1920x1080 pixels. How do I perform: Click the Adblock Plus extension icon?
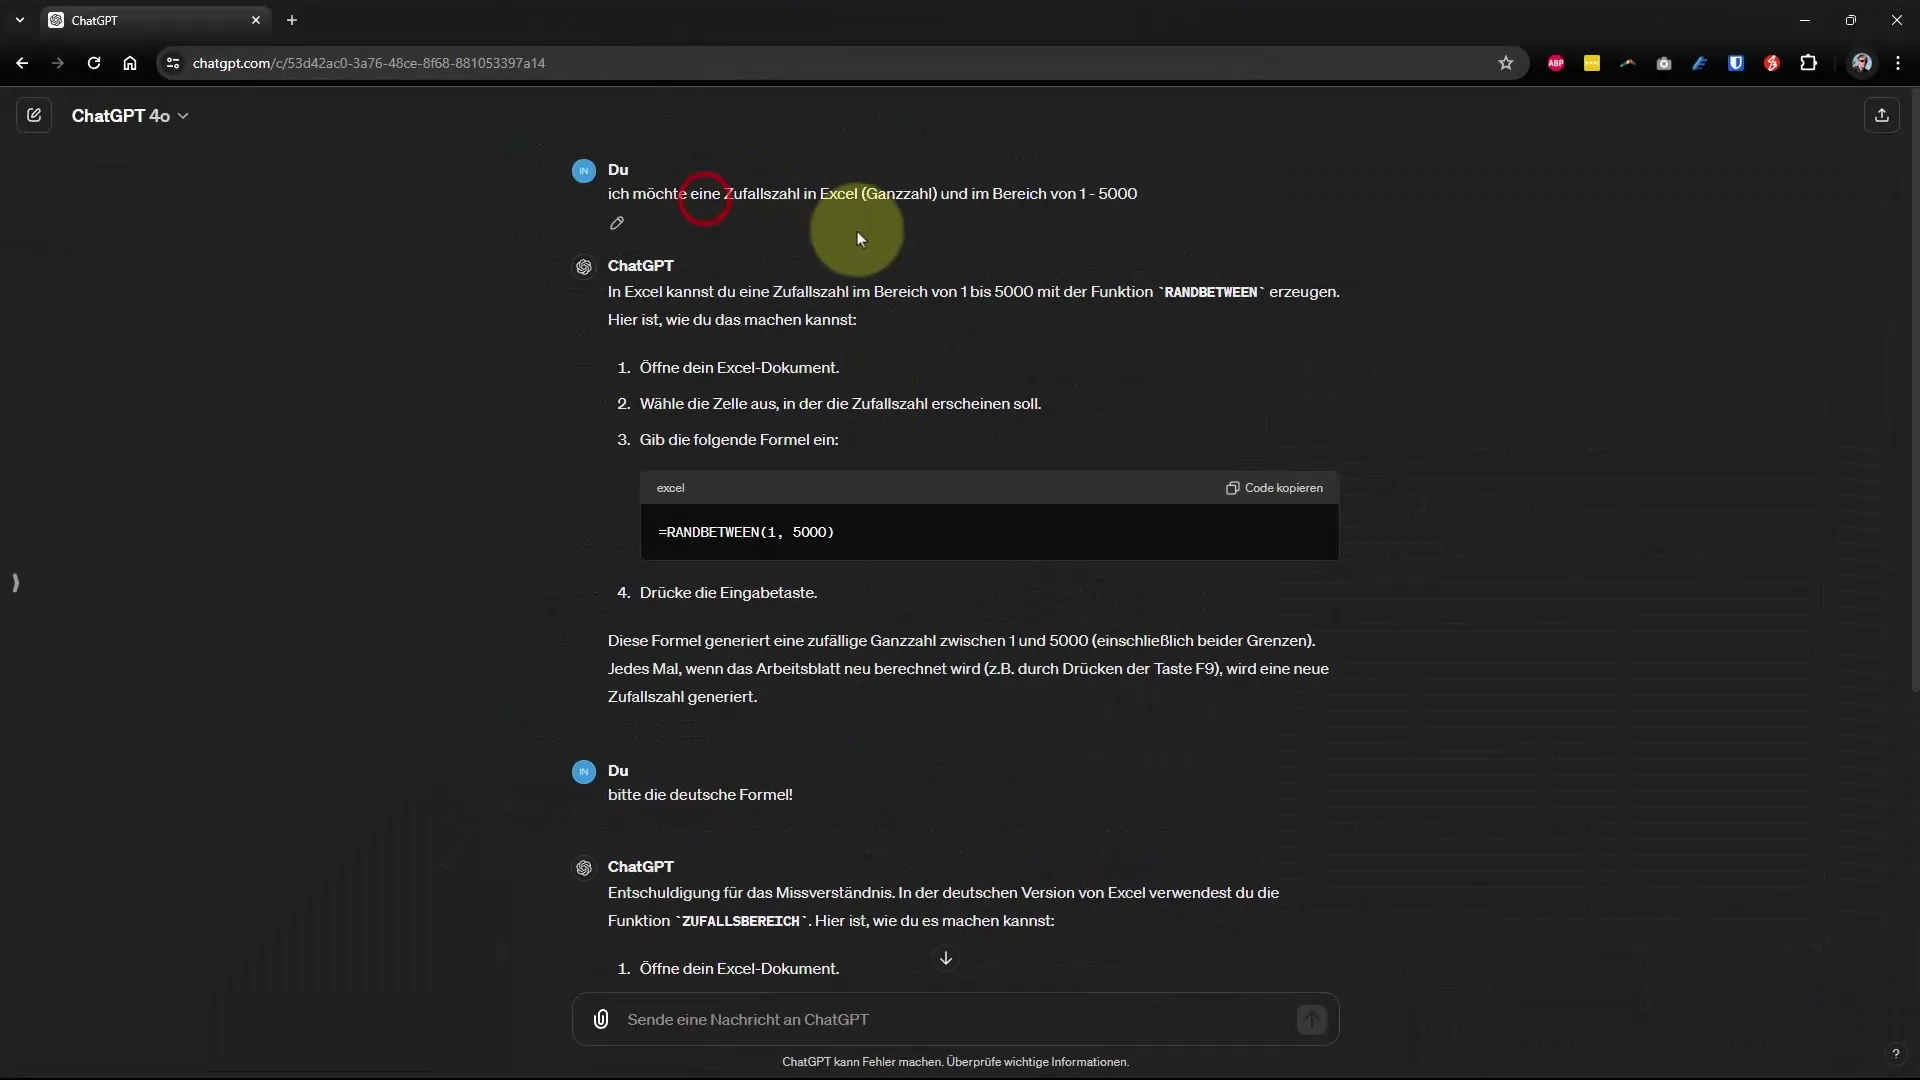[1556, 63]
